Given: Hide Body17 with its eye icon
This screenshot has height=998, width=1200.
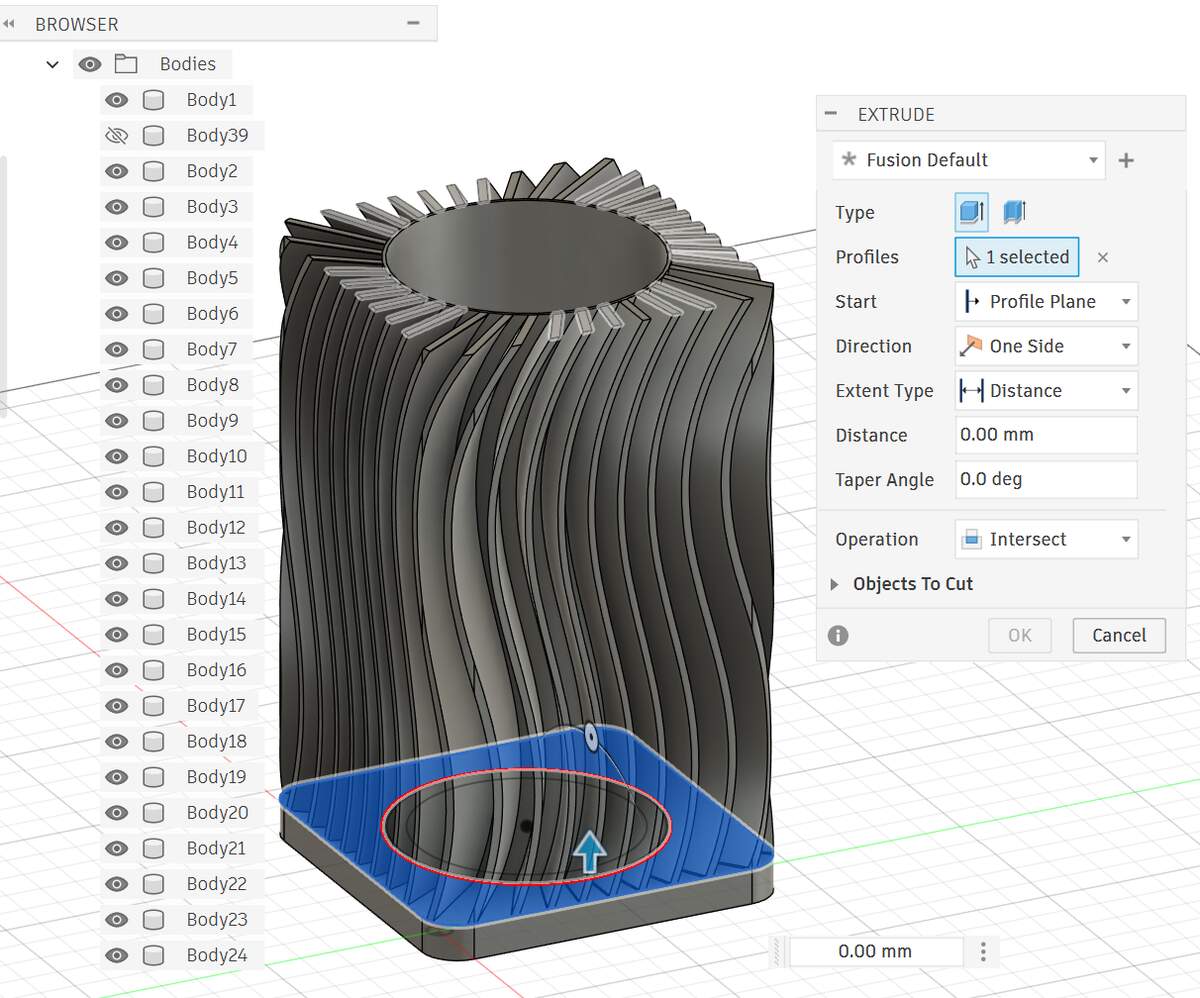Looking at the screenshot, I should coord(117,705).
